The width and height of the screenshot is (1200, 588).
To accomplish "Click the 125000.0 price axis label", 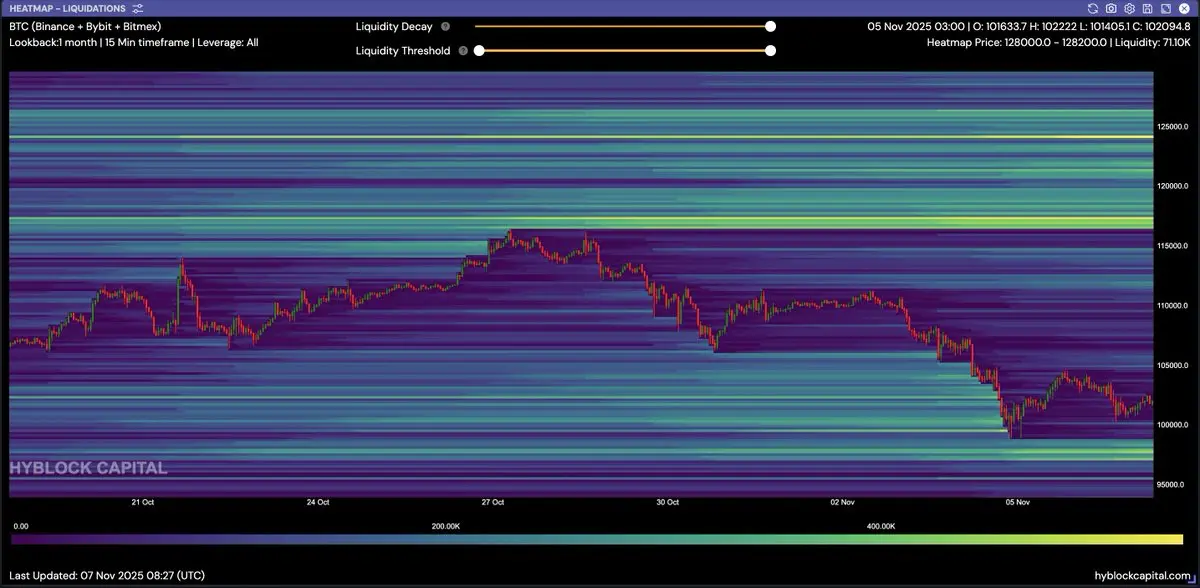I will pyautogui.click(x=1174, y=127).
